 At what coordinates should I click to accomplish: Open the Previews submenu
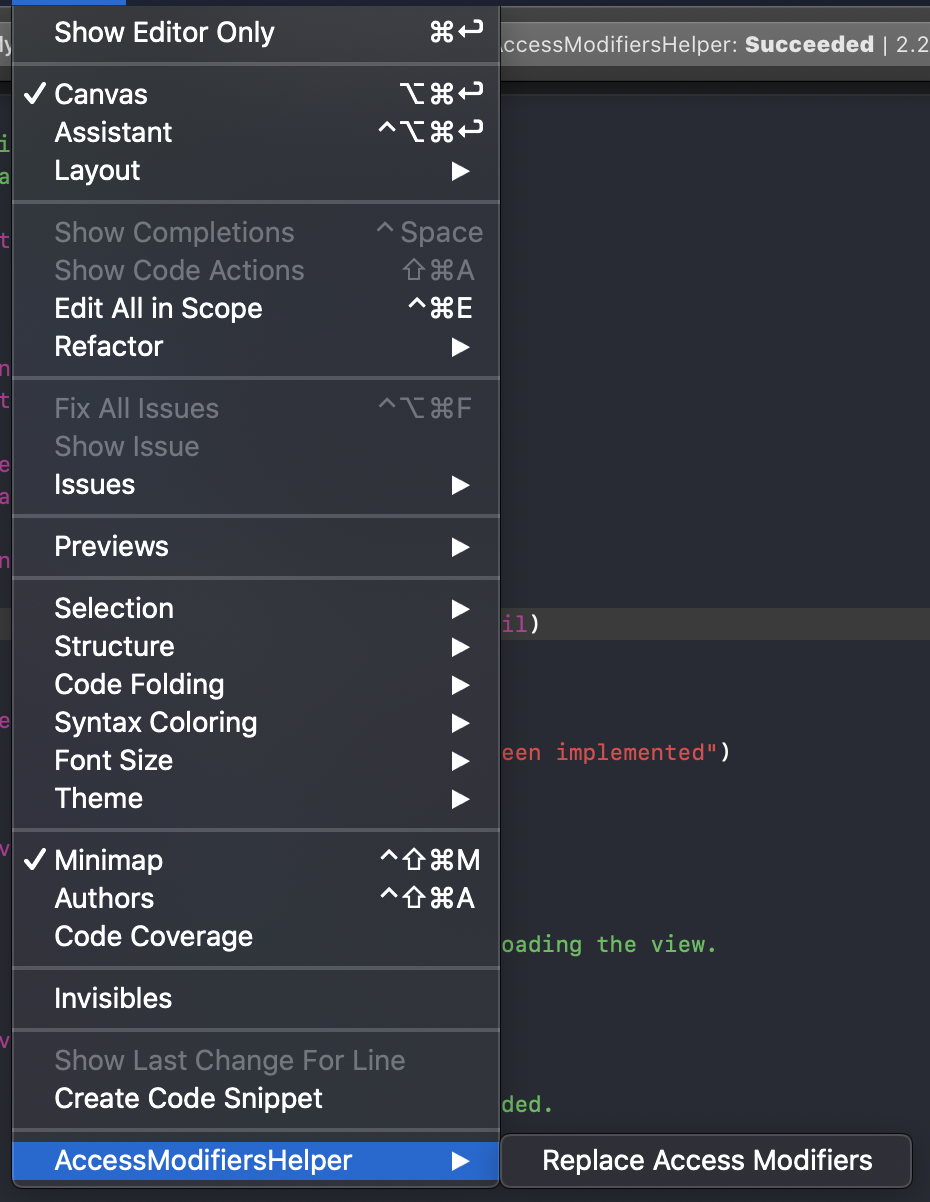click(x=111, y=546)
